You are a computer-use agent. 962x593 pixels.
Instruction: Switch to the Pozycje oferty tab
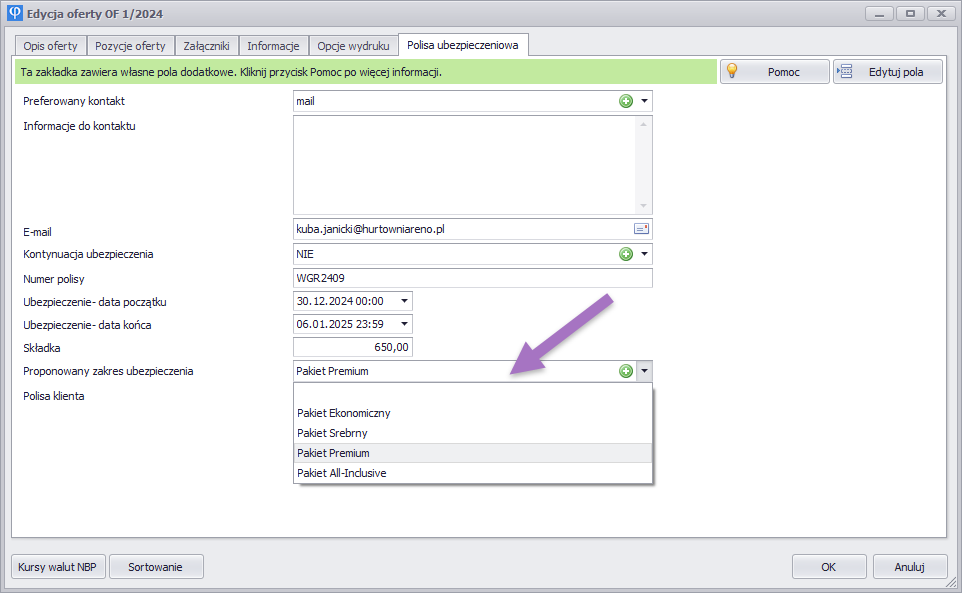tap(130, 46)
